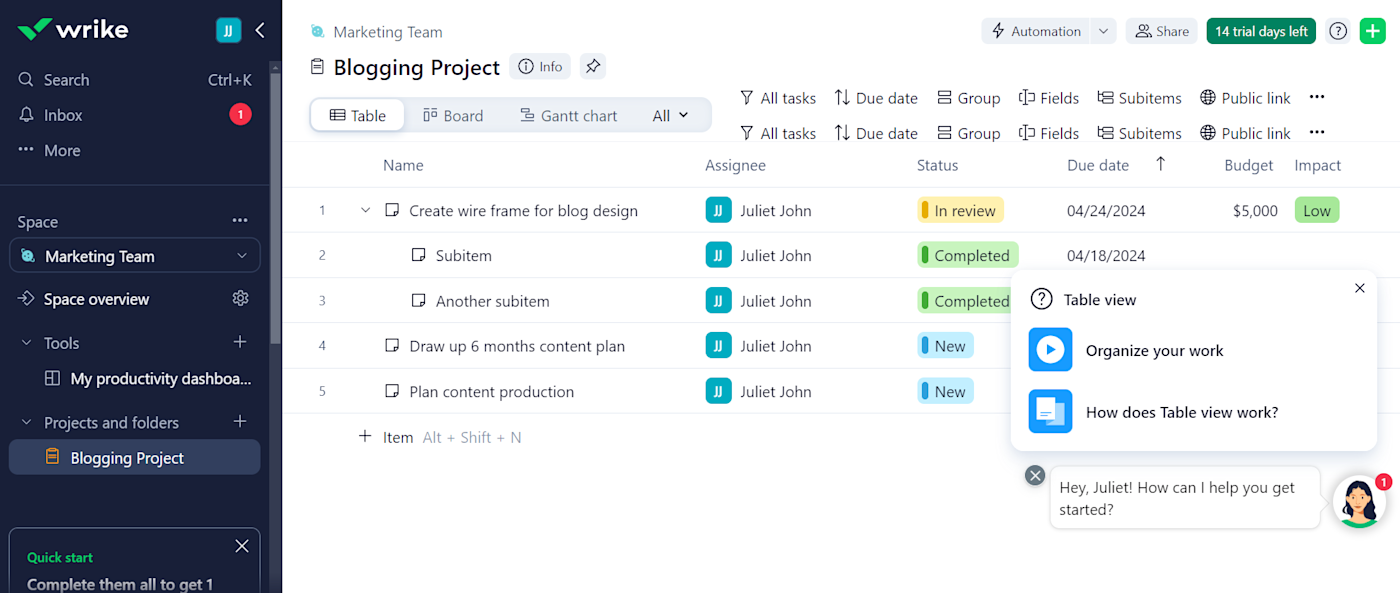Click the Wrike logo
1400x593 pixels.
tap(73, 29)
